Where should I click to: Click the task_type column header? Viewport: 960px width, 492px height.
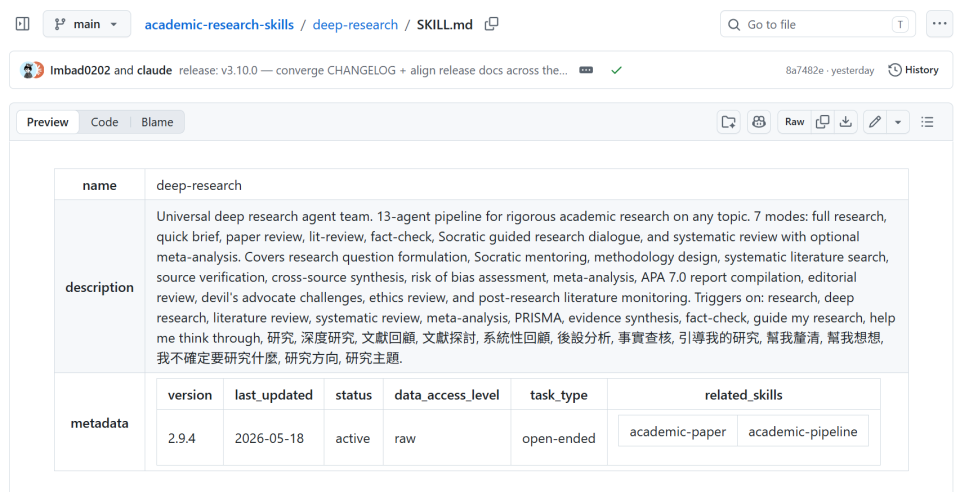pyautogui.click(x=558, y=395)
